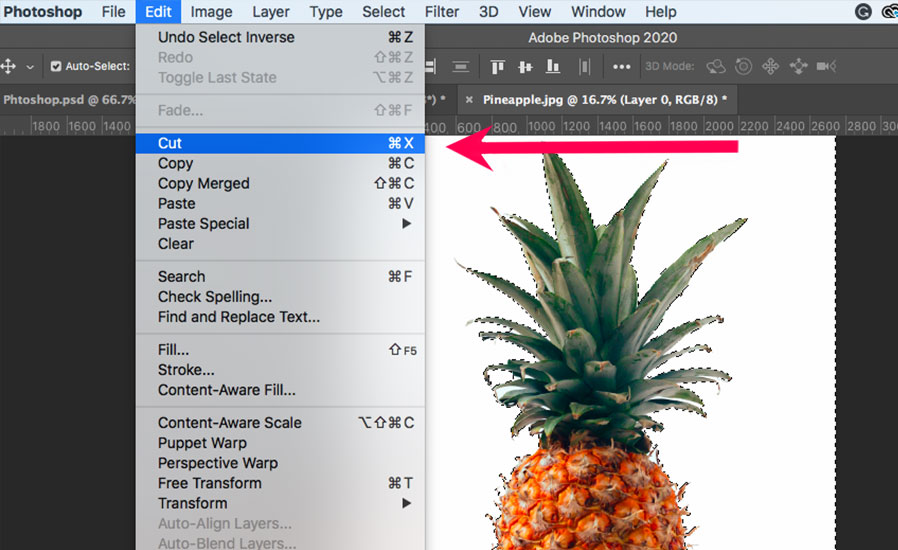Image resolution: width=898 pixels, height=550 pixels.
Task: Open the 3D menu
Action: pyautogui.click(x=489, y=11)
